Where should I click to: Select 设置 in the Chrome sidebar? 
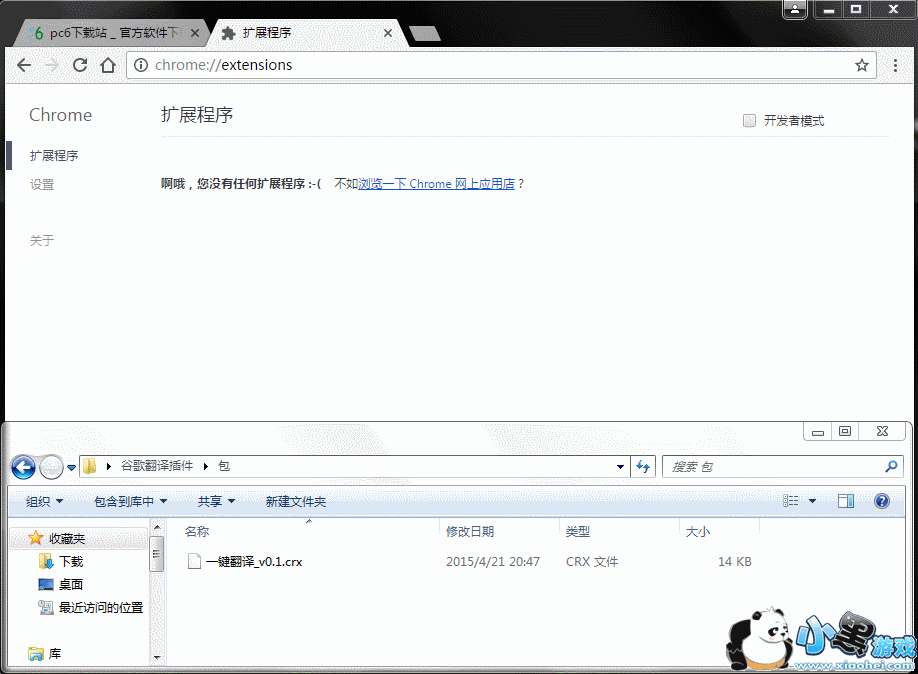tap(42, 184)
